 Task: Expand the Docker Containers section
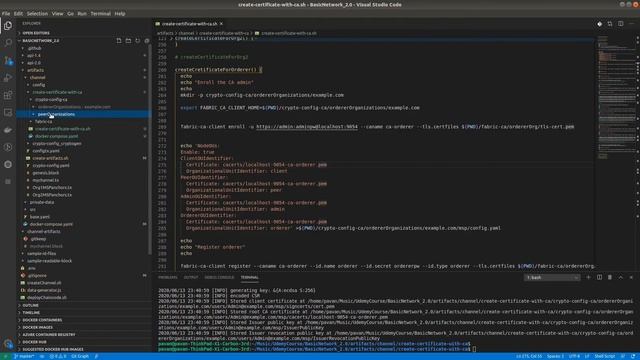(42, 320)
